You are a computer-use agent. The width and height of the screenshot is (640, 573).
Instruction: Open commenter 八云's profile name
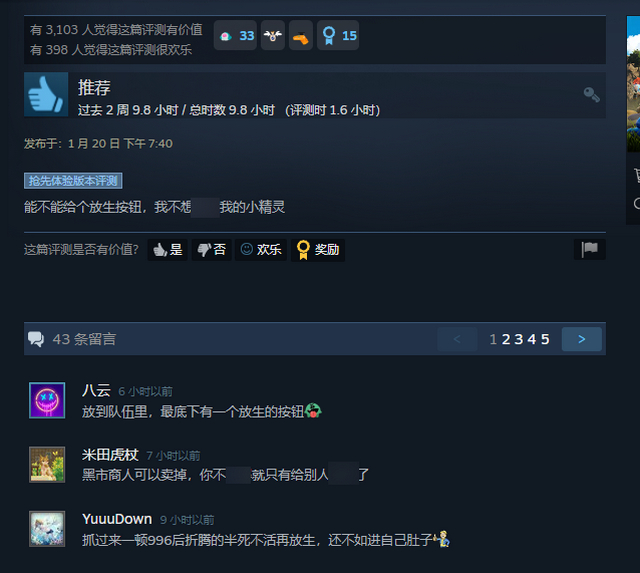tap(96, 391)
